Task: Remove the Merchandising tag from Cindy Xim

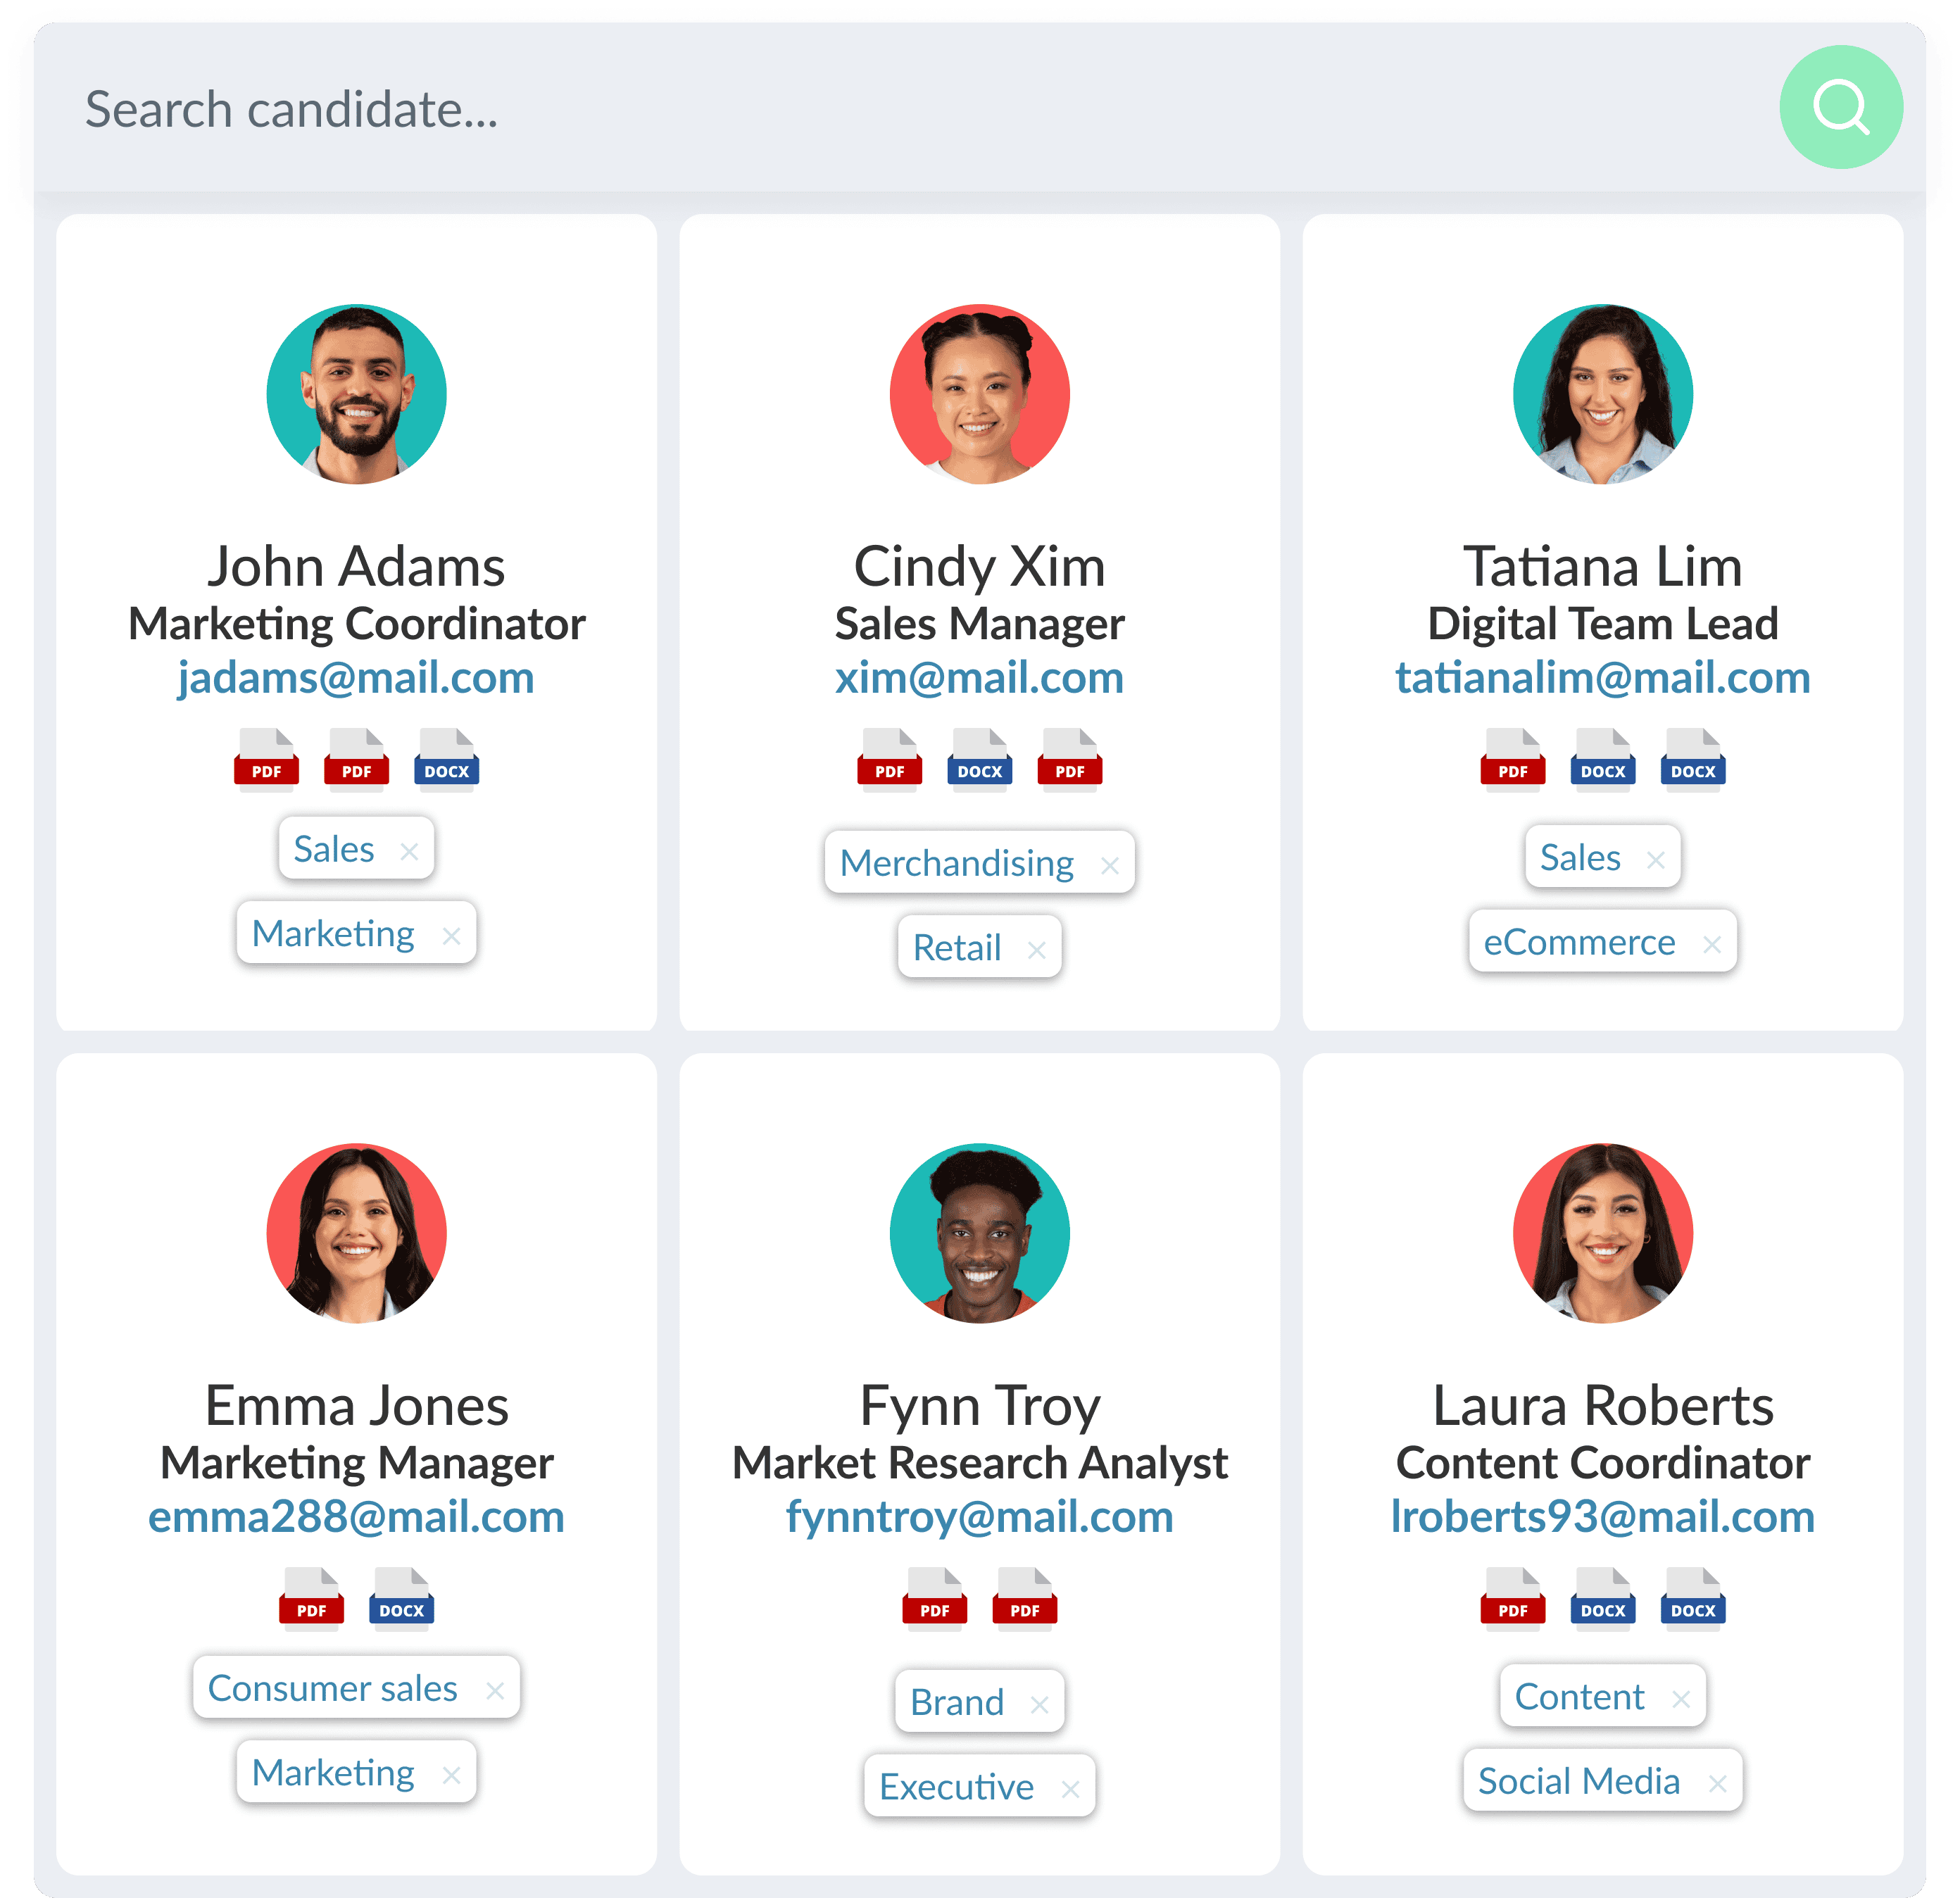Action: 1109,865
